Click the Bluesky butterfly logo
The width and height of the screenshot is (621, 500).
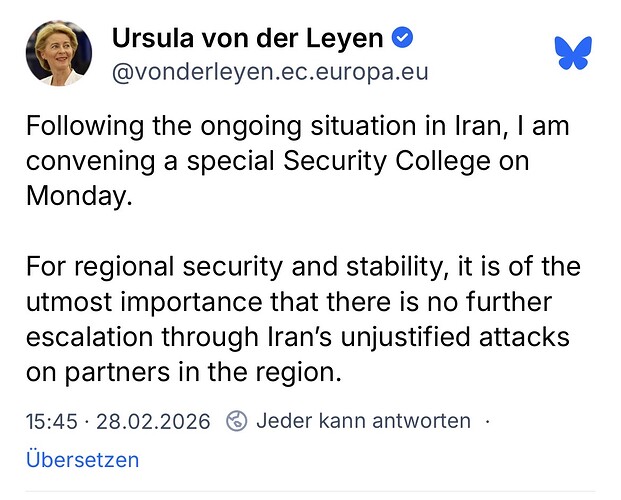coord(573,52)
